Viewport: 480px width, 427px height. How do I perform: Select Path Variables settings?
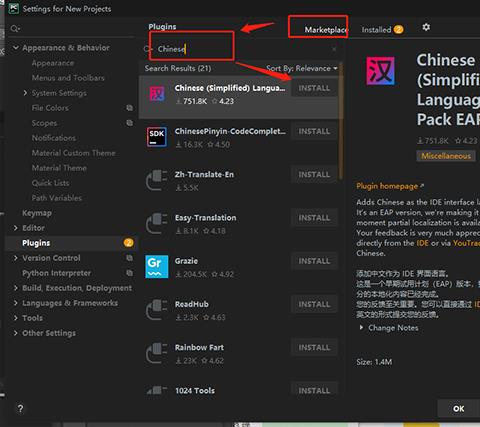(x=57, y=198)
